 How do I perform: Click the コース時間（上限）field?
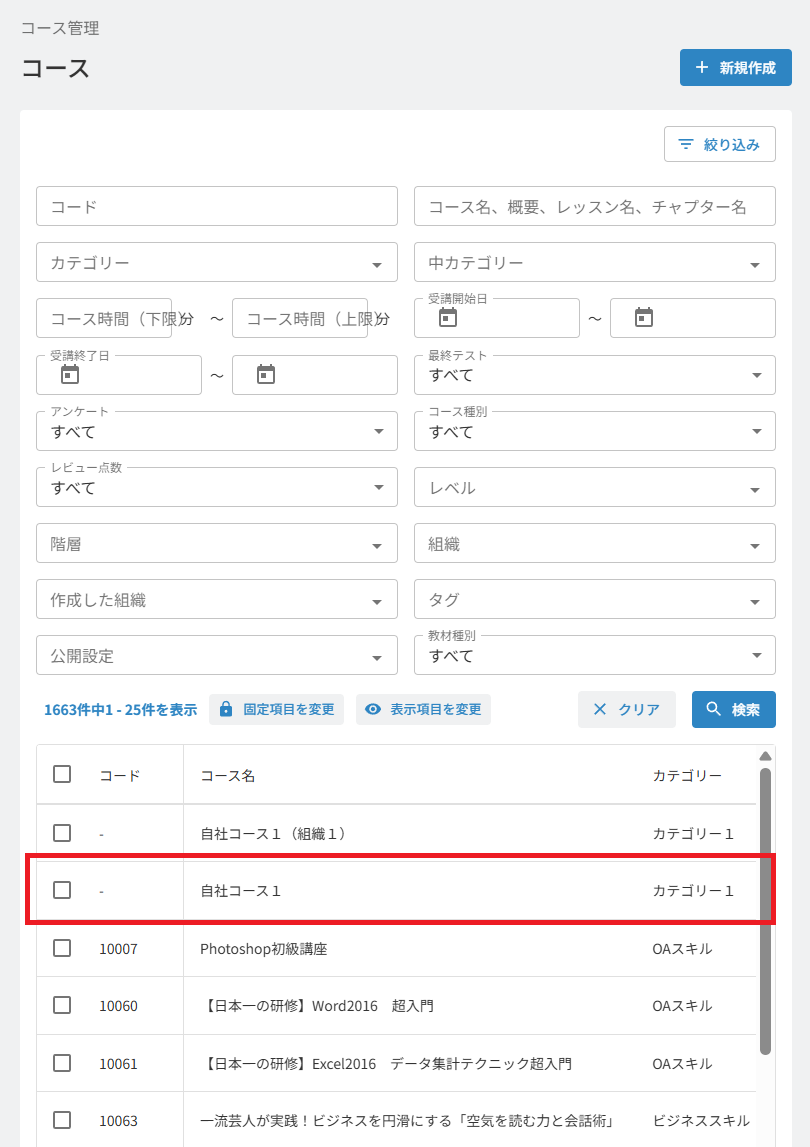(x=300, y=318)
